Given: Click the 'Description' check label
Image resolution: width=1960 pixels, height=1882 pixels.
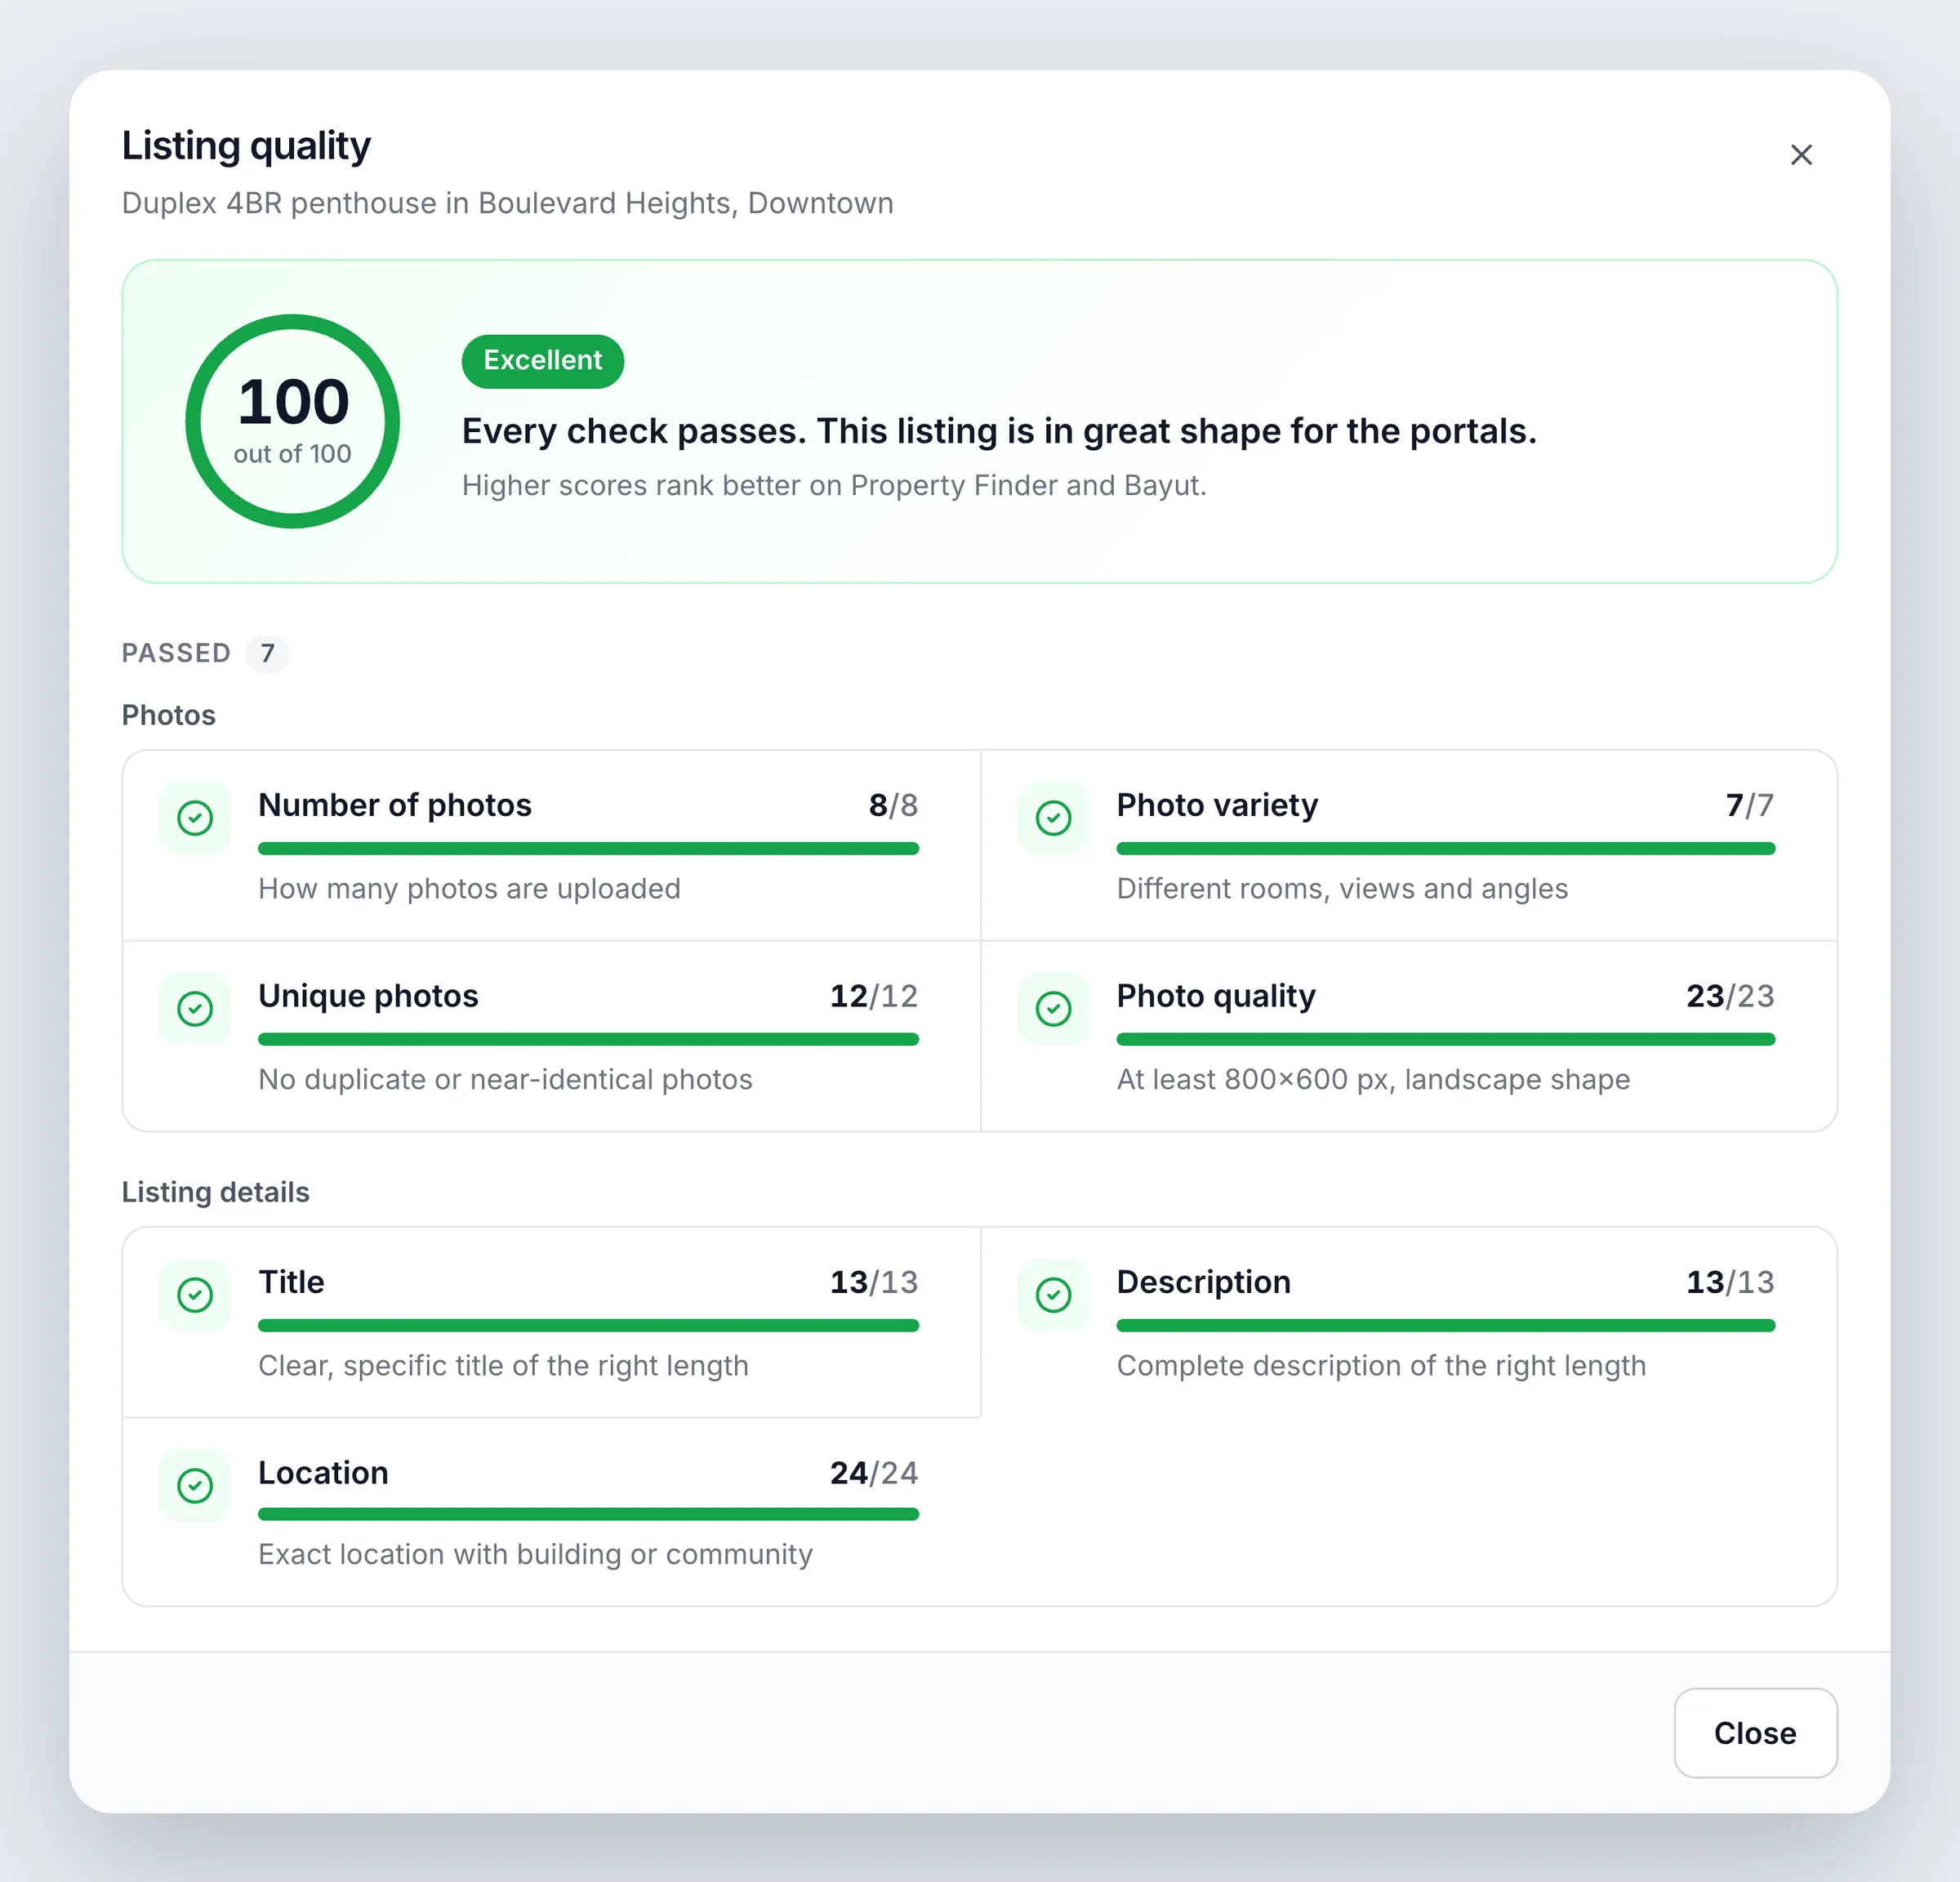Looking at the screenshot, I should pyautogui.click(x=1203, y=1282).
